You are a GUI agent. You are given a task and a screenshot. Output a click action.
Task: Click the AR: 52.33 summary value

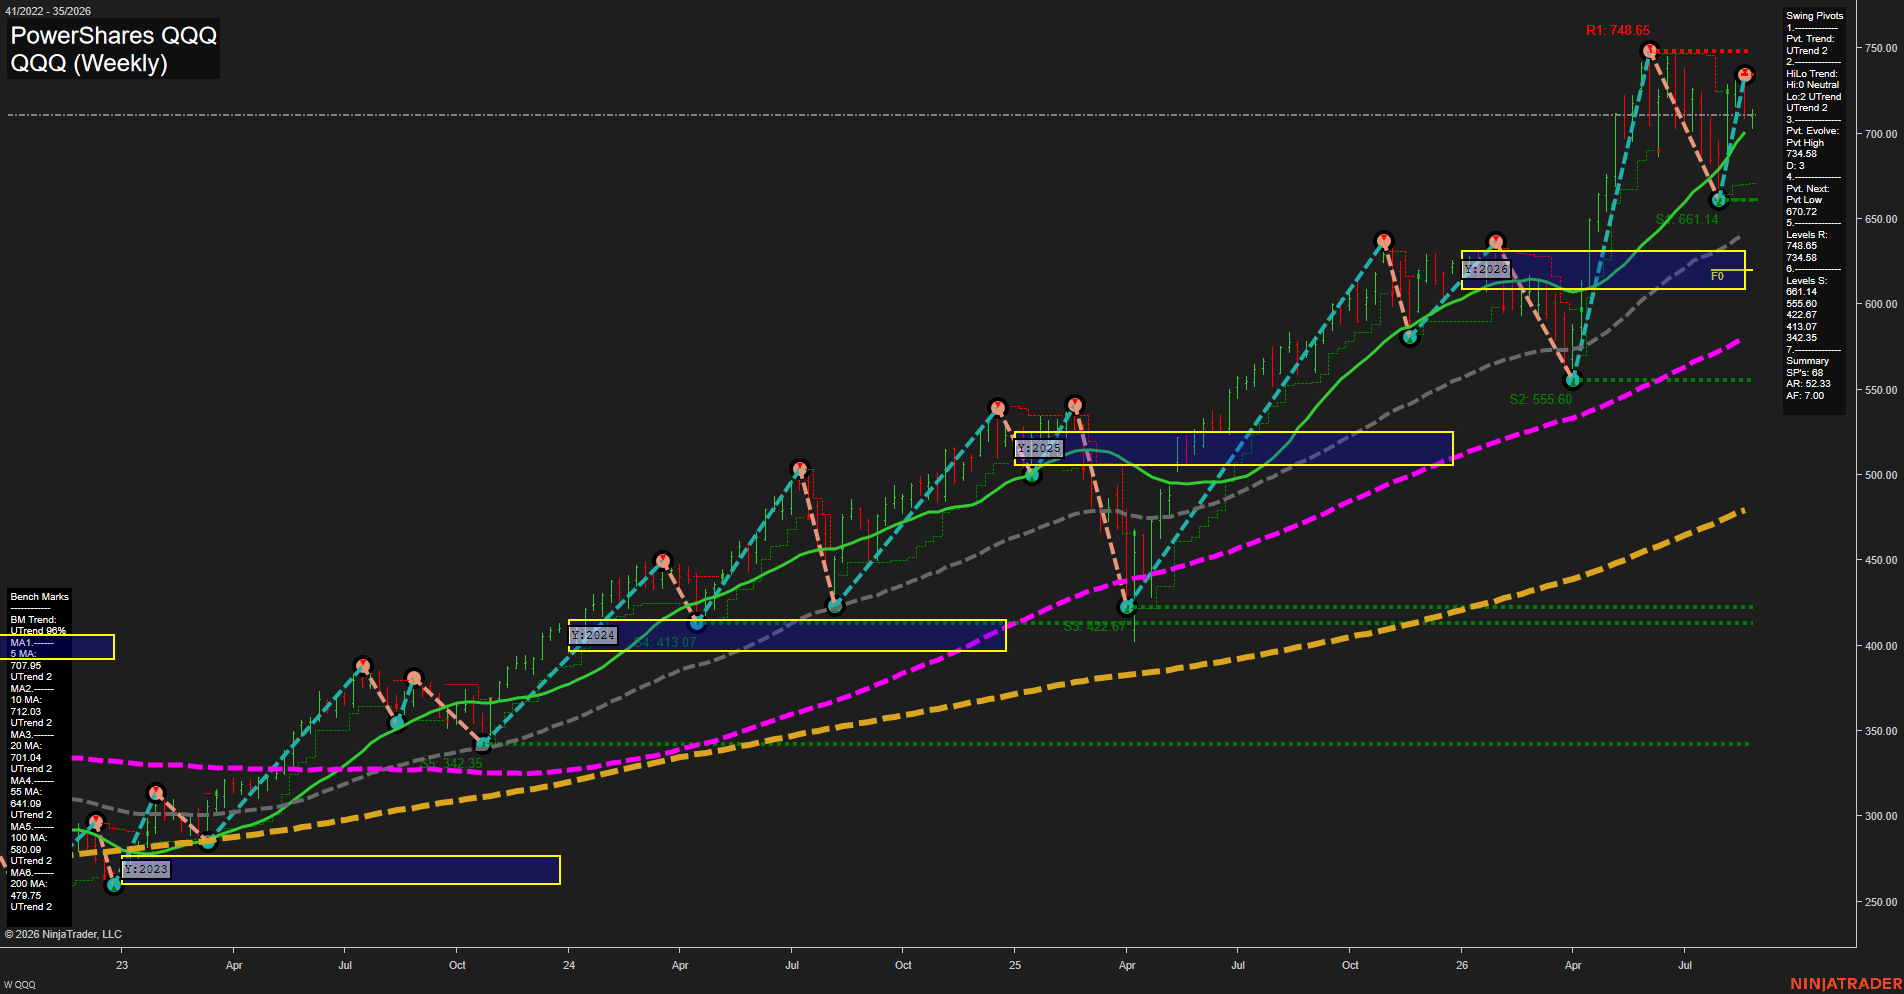tap(1808, 384)
